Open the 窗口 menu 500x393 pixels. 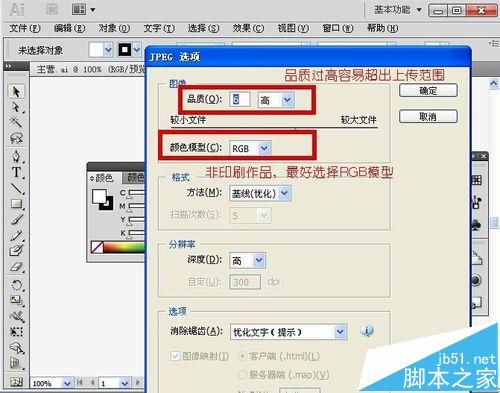[338, 28]
